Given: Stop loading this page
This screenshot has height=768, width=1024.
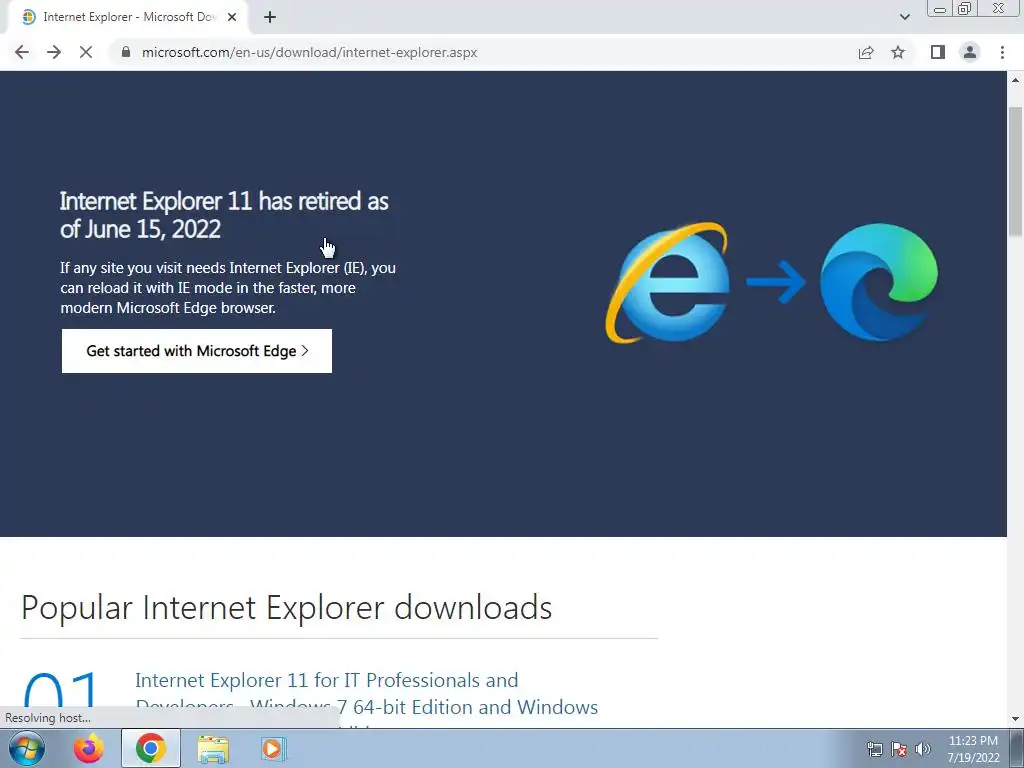Looking at the screenshot, I should click(86, 52).
